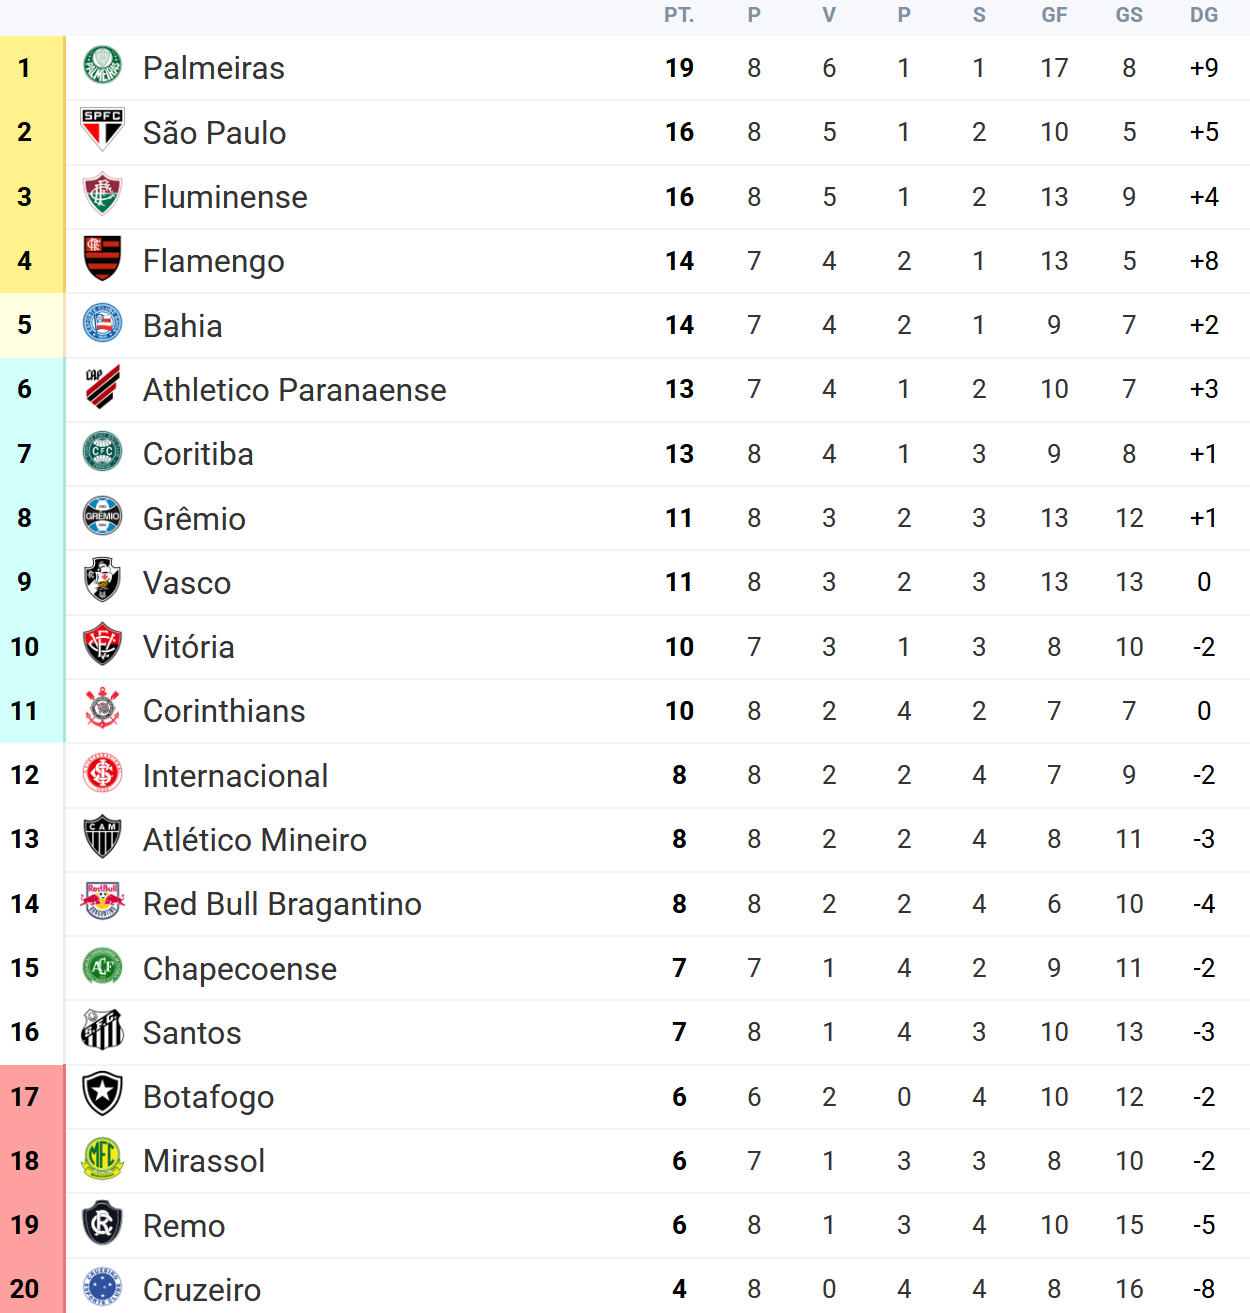Viewport: 1250px width, 1313px height.
Task: Click the Santos team name
Action: [192, 1033]
